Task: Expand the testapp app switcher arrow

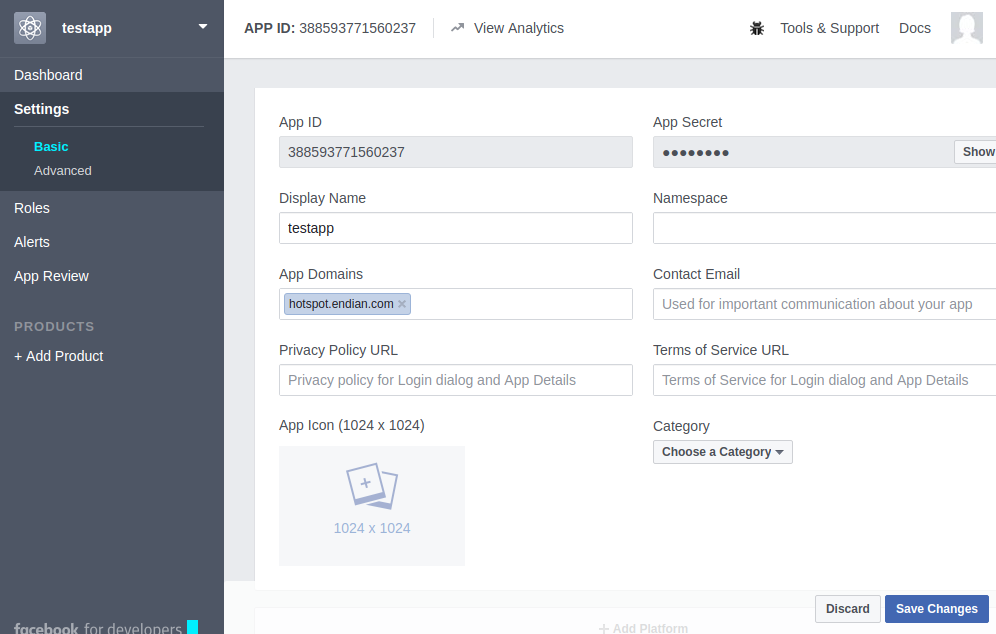Action: 203,27
